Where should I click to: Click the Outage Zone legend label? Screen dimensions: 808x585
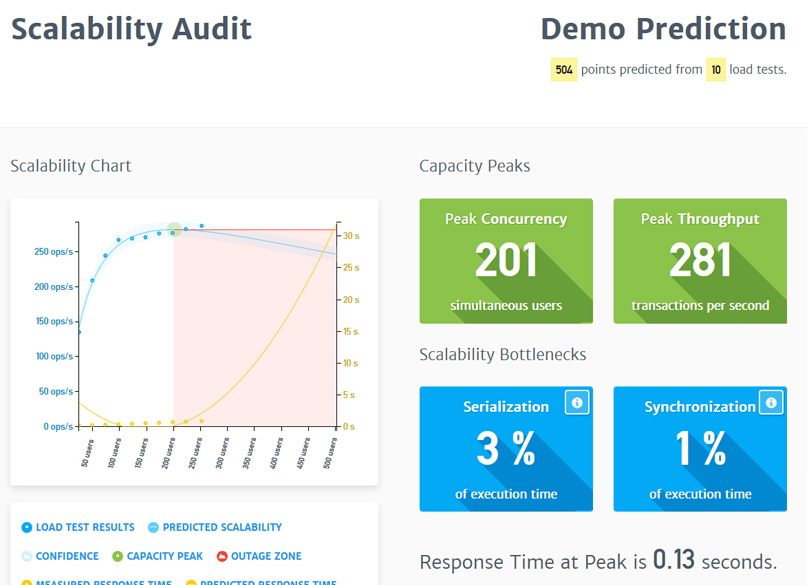pyautogui.click(x=266, y=556)
